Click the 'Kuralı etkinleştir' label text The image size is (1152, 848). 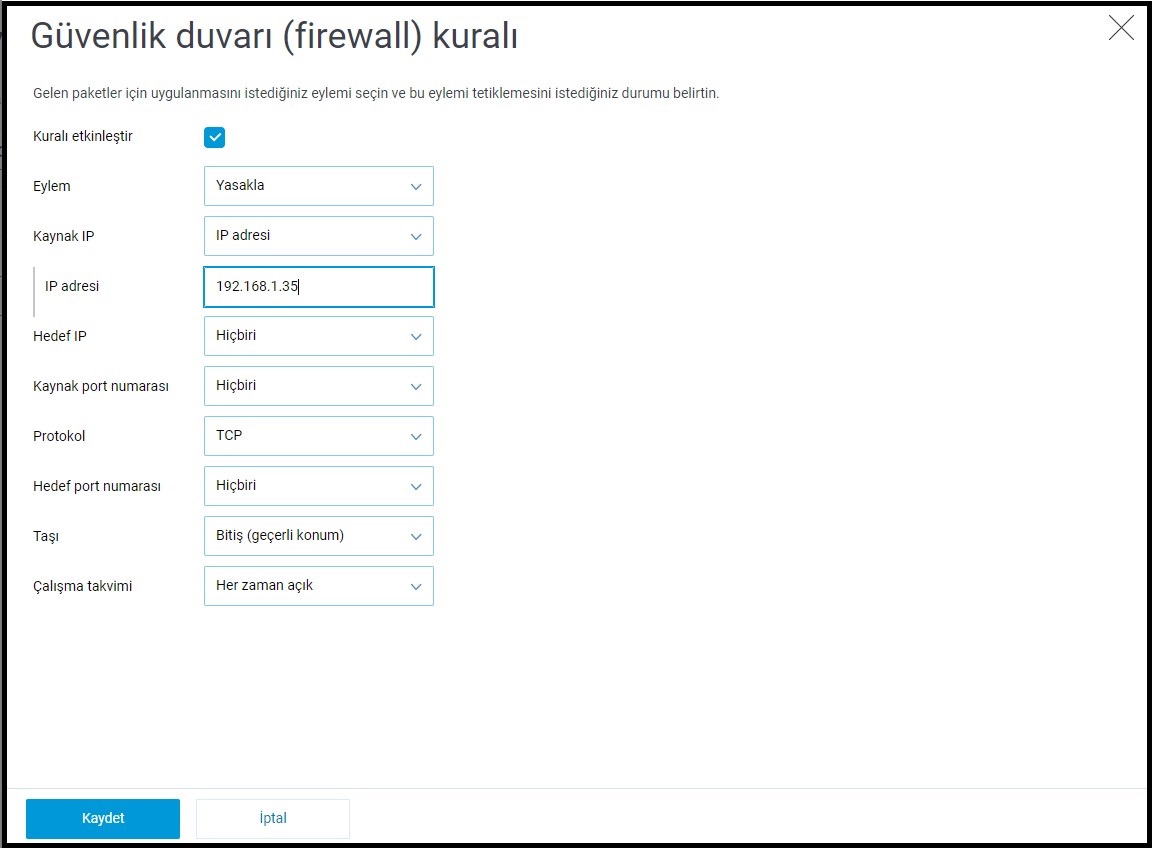(x=83, y=136)
